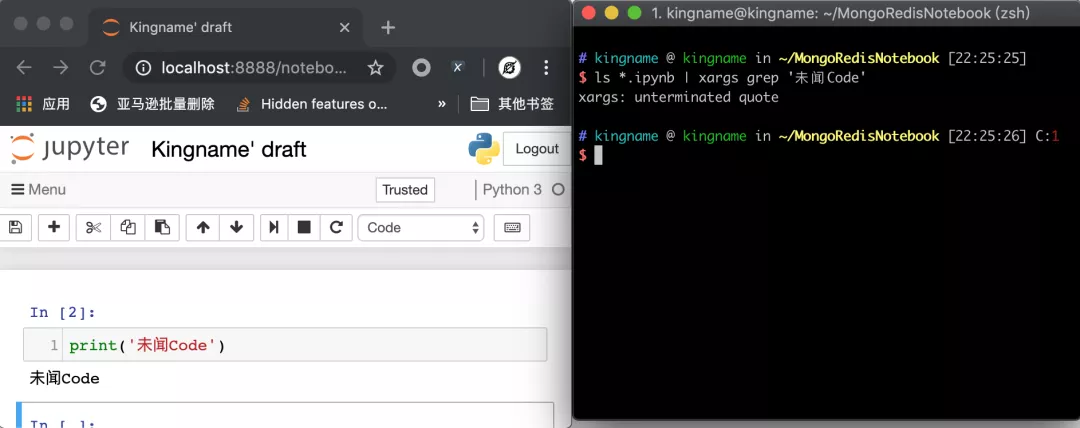Click the round O extension icon
The width and height of the screenshot is (1080, 428).
[x=422, y=68]
